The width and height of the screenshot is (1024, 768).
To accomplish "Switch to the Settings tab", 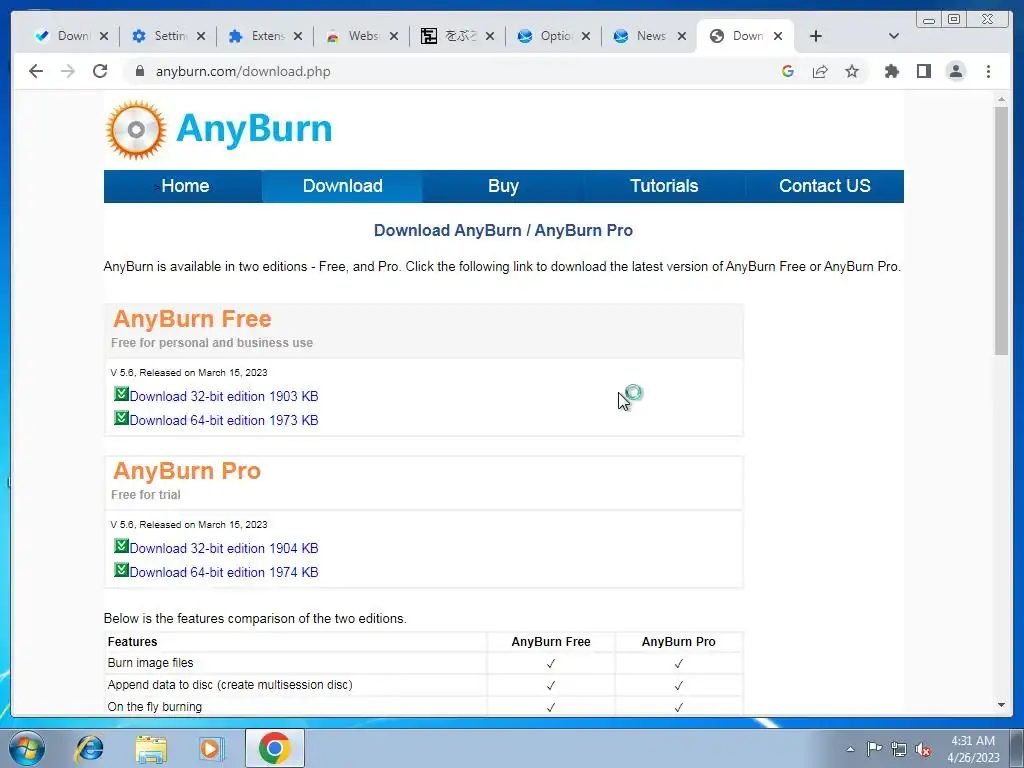I will (x=168, y=36).
